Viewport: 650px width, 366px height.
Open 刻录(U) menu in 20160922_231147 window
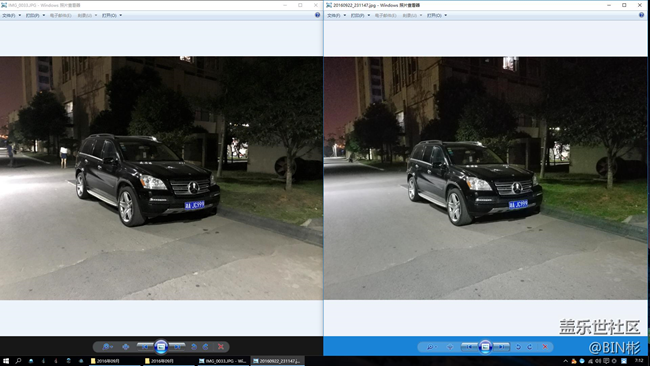[x=412, y=15]
